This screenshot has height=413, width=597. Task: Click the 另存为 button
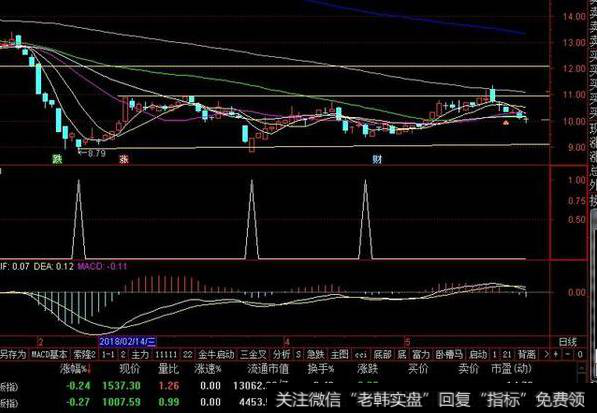13,354
